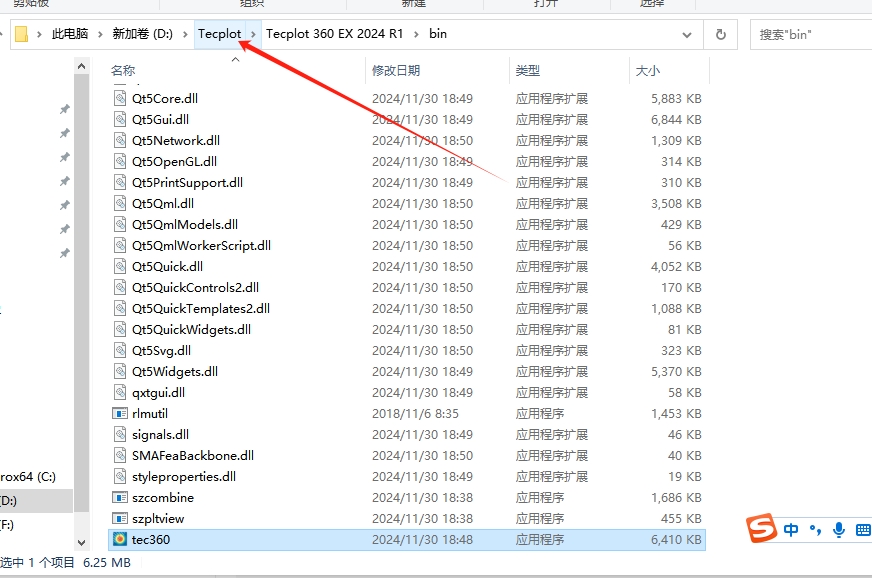Viewport: 872px width, 578px height.
Task: Select the rlmutil executable icon
Action: (120, 414)
